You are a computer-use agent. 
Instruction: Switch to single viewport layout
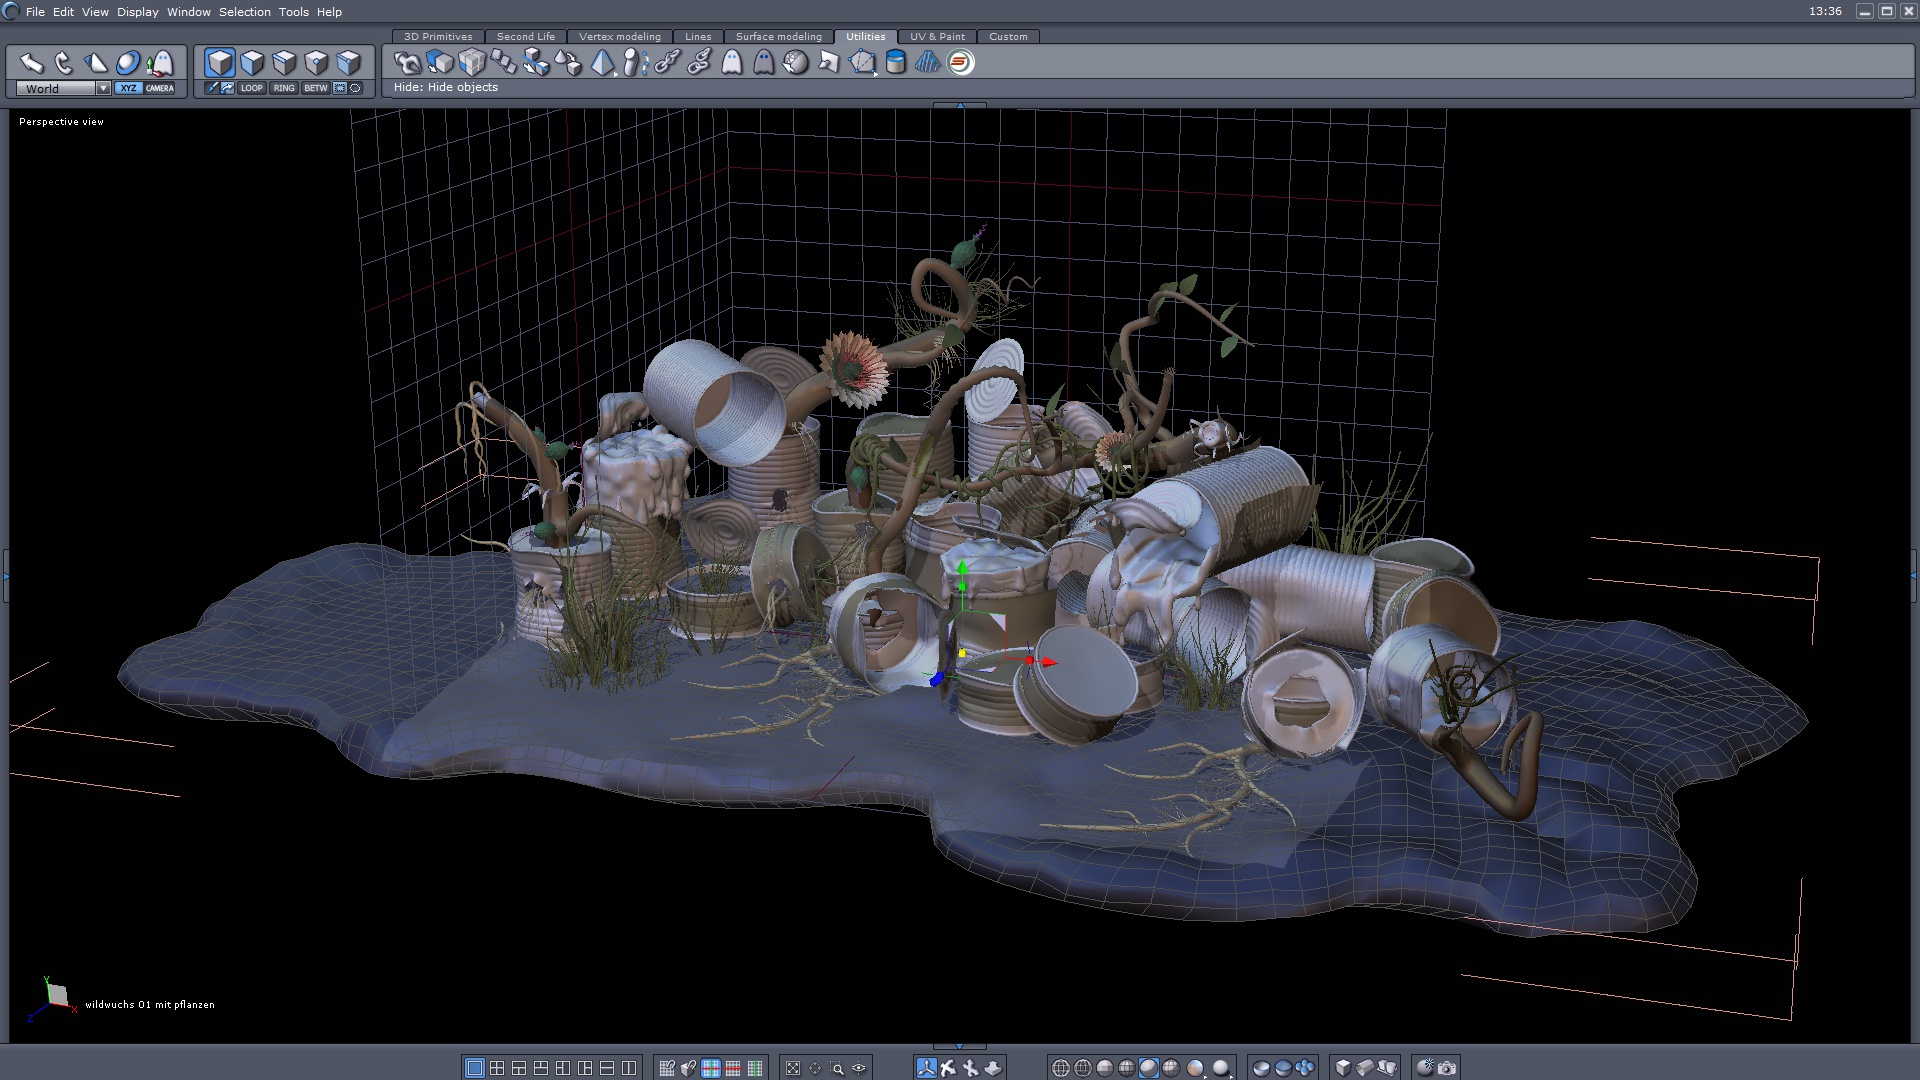point(475,1068)
